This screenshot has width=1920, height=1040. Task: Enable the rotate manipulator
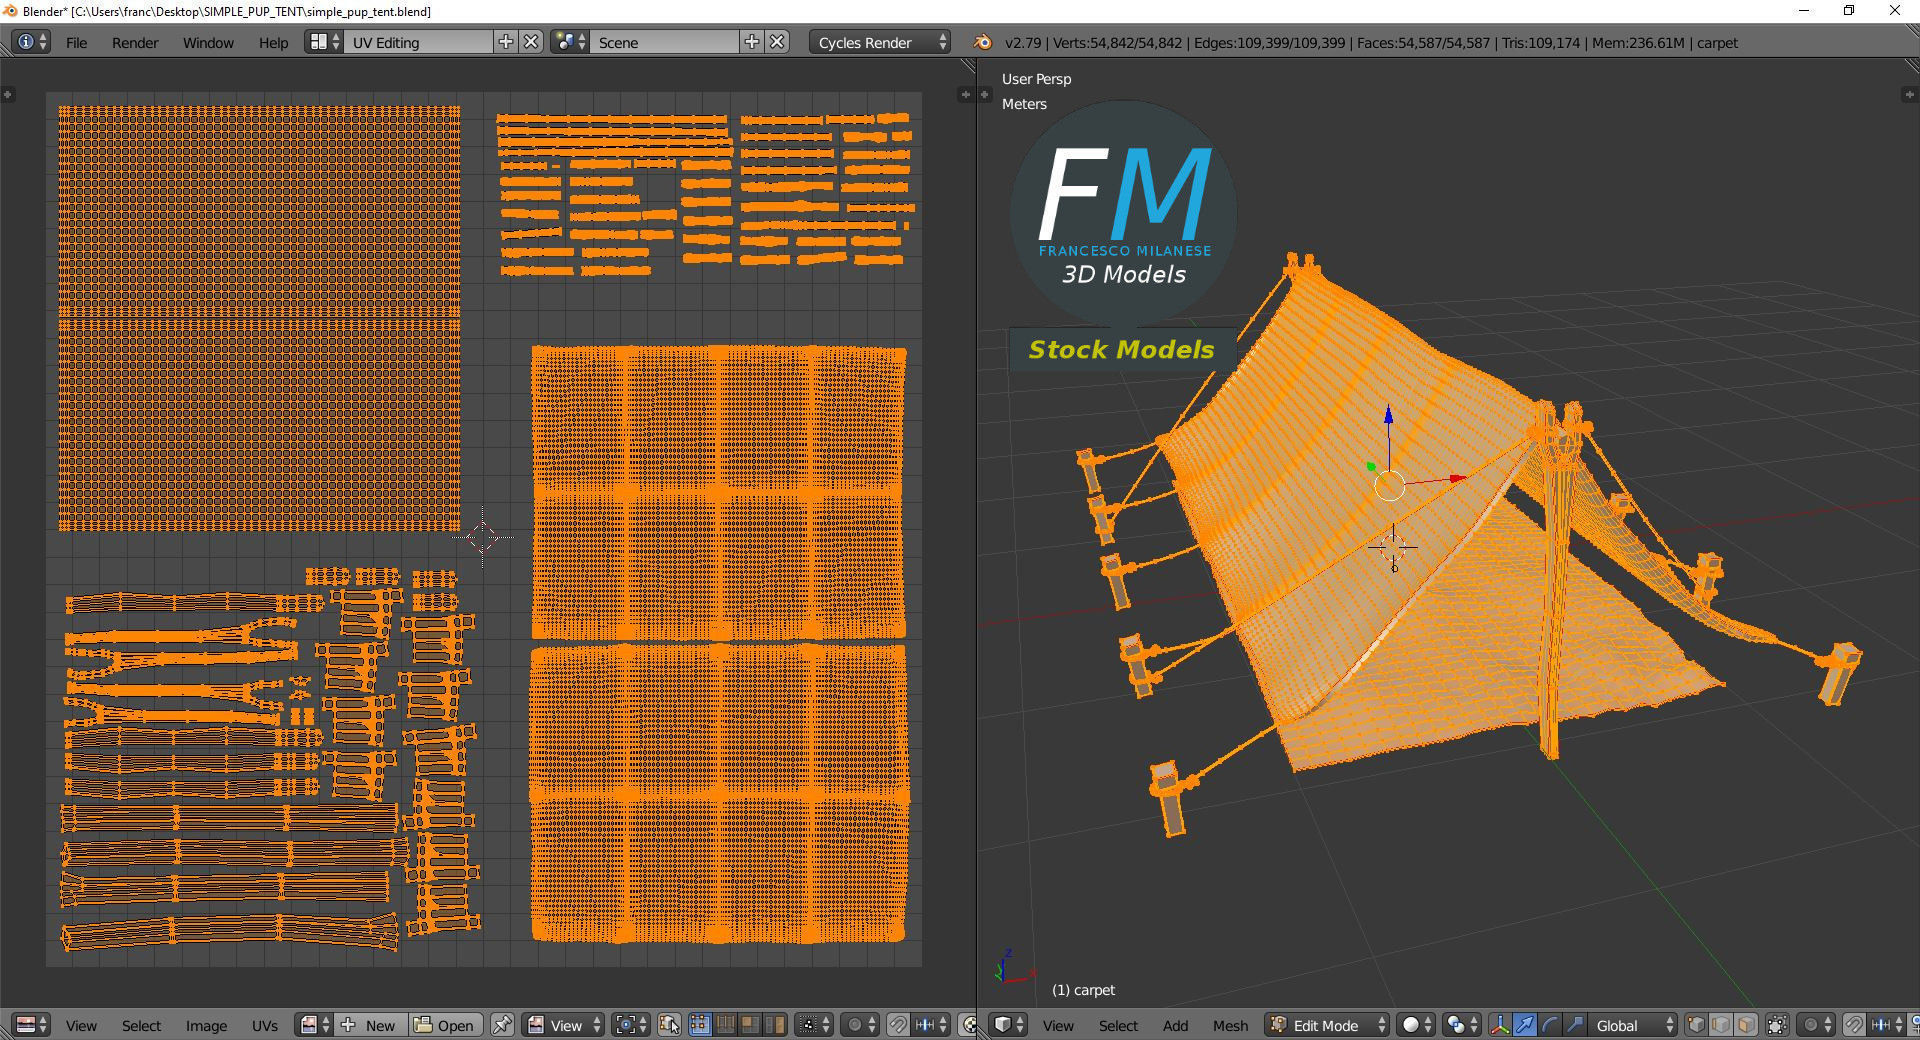click(1550, 1025)
